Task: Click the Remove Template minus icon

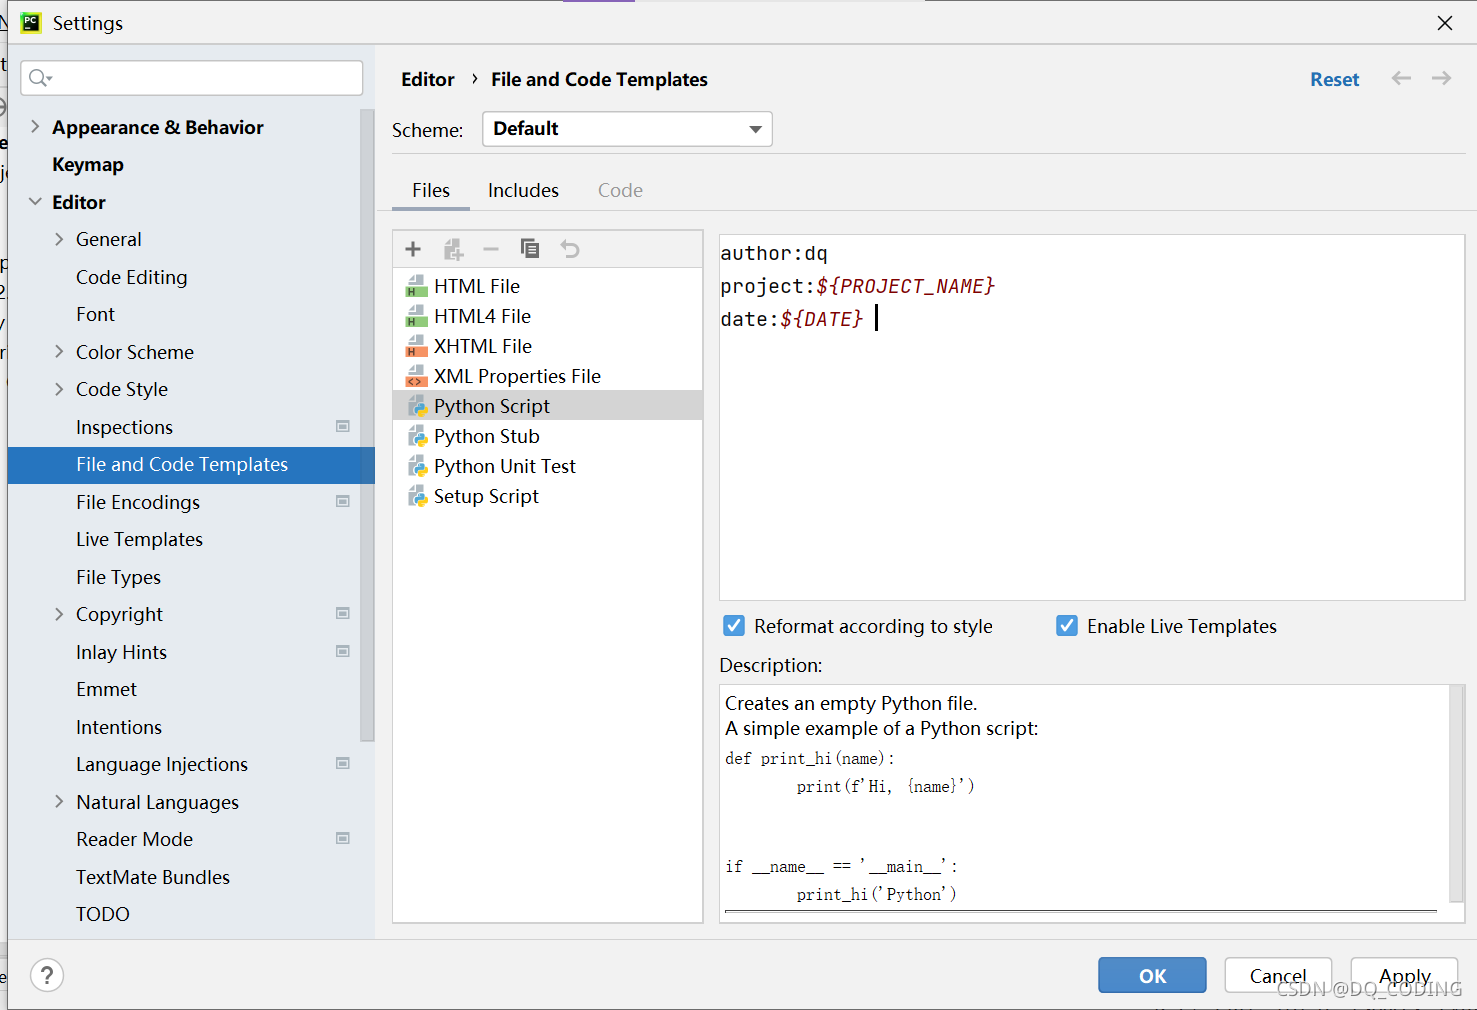Action: pos(491,249)
